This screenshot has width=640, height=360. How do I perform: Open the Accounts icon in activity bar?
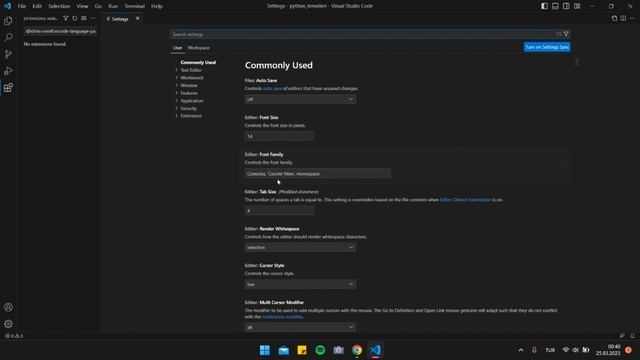(x=8, y=307)
